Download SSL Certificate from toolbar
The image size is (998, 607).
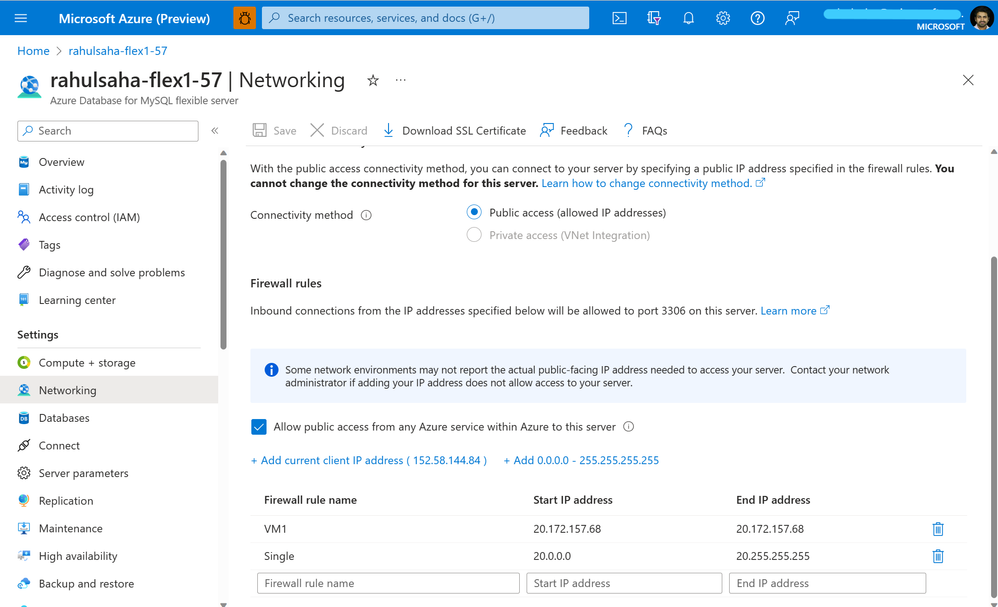454,130
